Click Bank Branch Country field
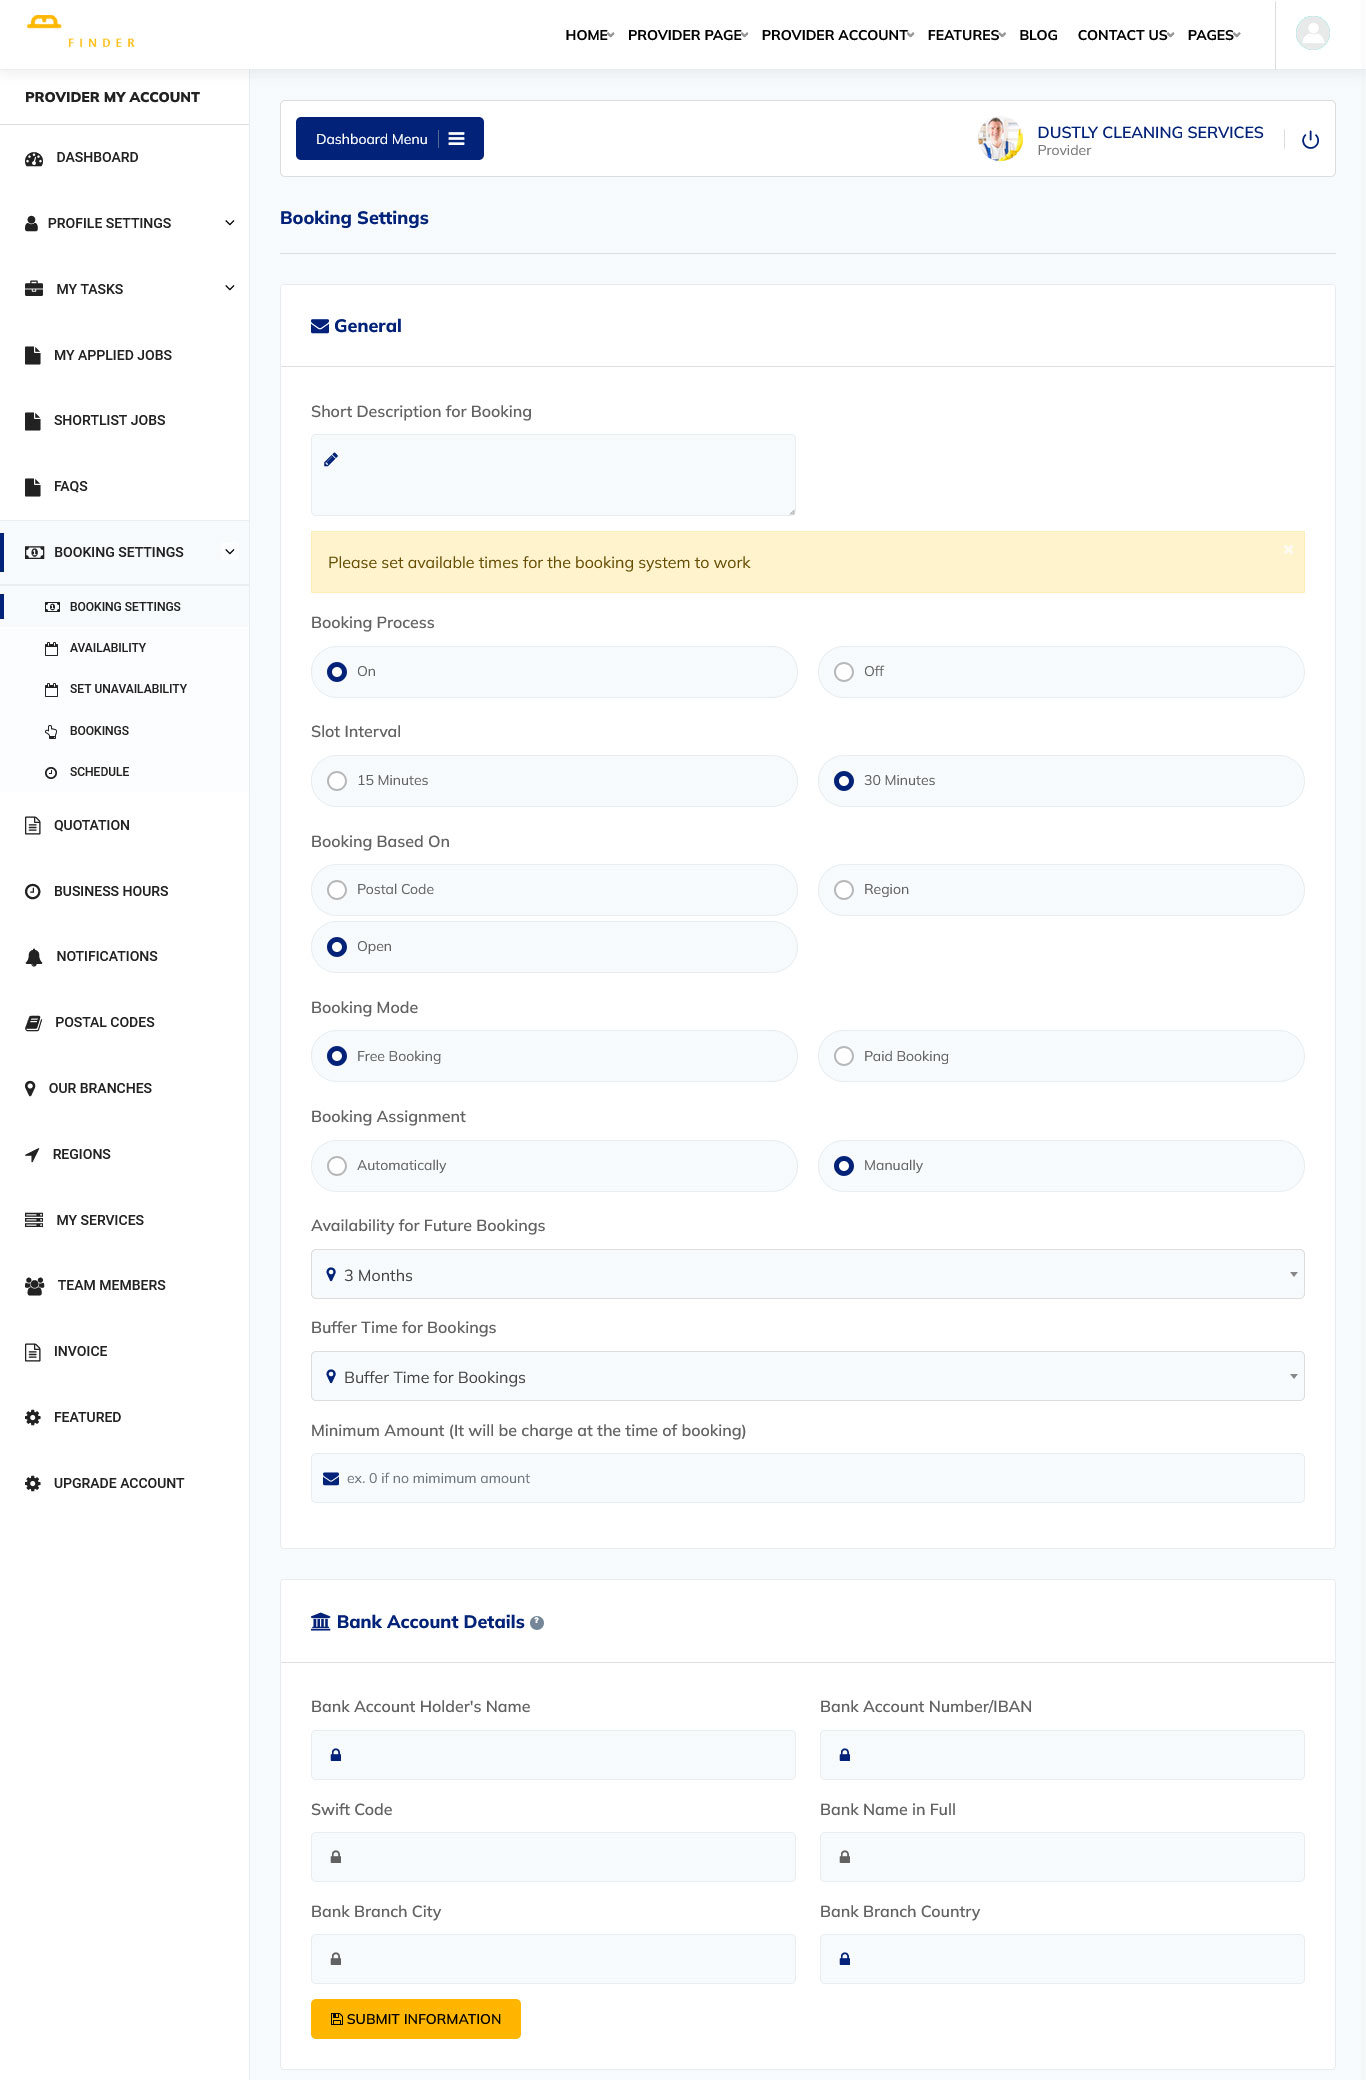 [1062, 1959]
